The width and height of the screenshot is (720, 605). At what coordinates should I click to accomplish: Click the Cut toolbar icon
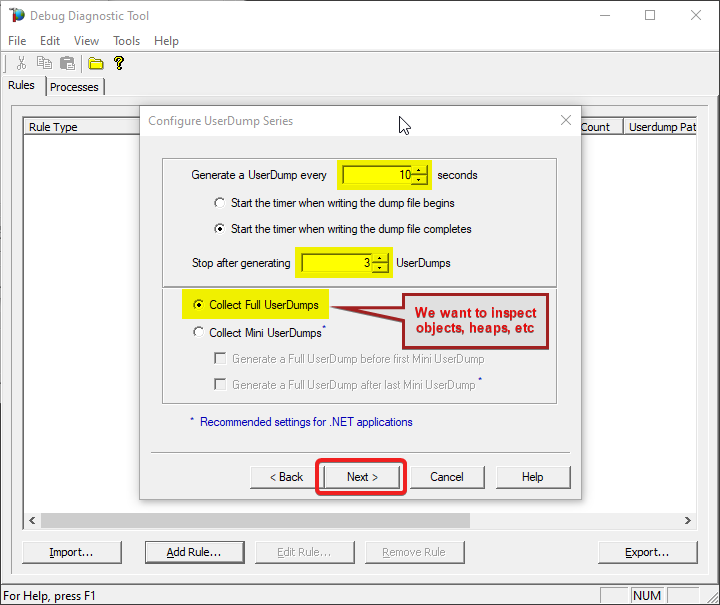(21, 63)
